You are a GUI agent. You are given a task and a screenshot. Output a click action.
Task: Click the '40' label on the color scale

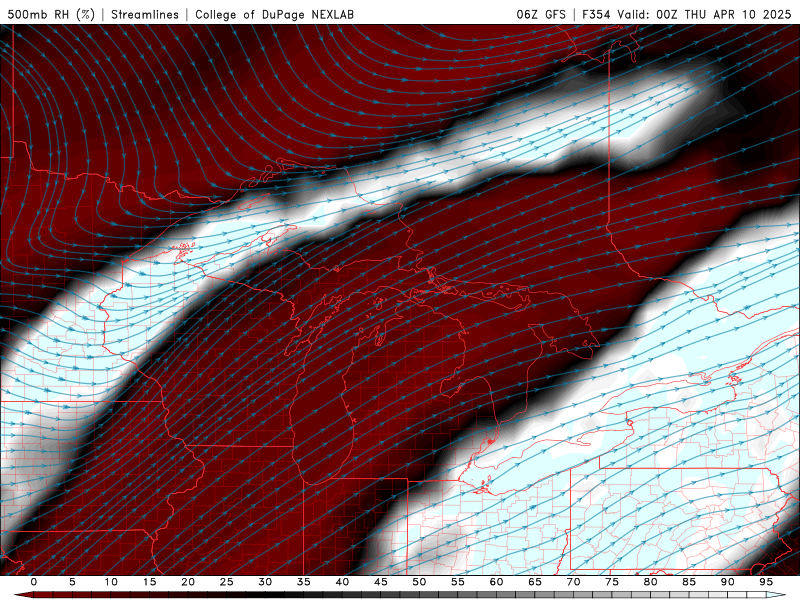coord(342,582)
